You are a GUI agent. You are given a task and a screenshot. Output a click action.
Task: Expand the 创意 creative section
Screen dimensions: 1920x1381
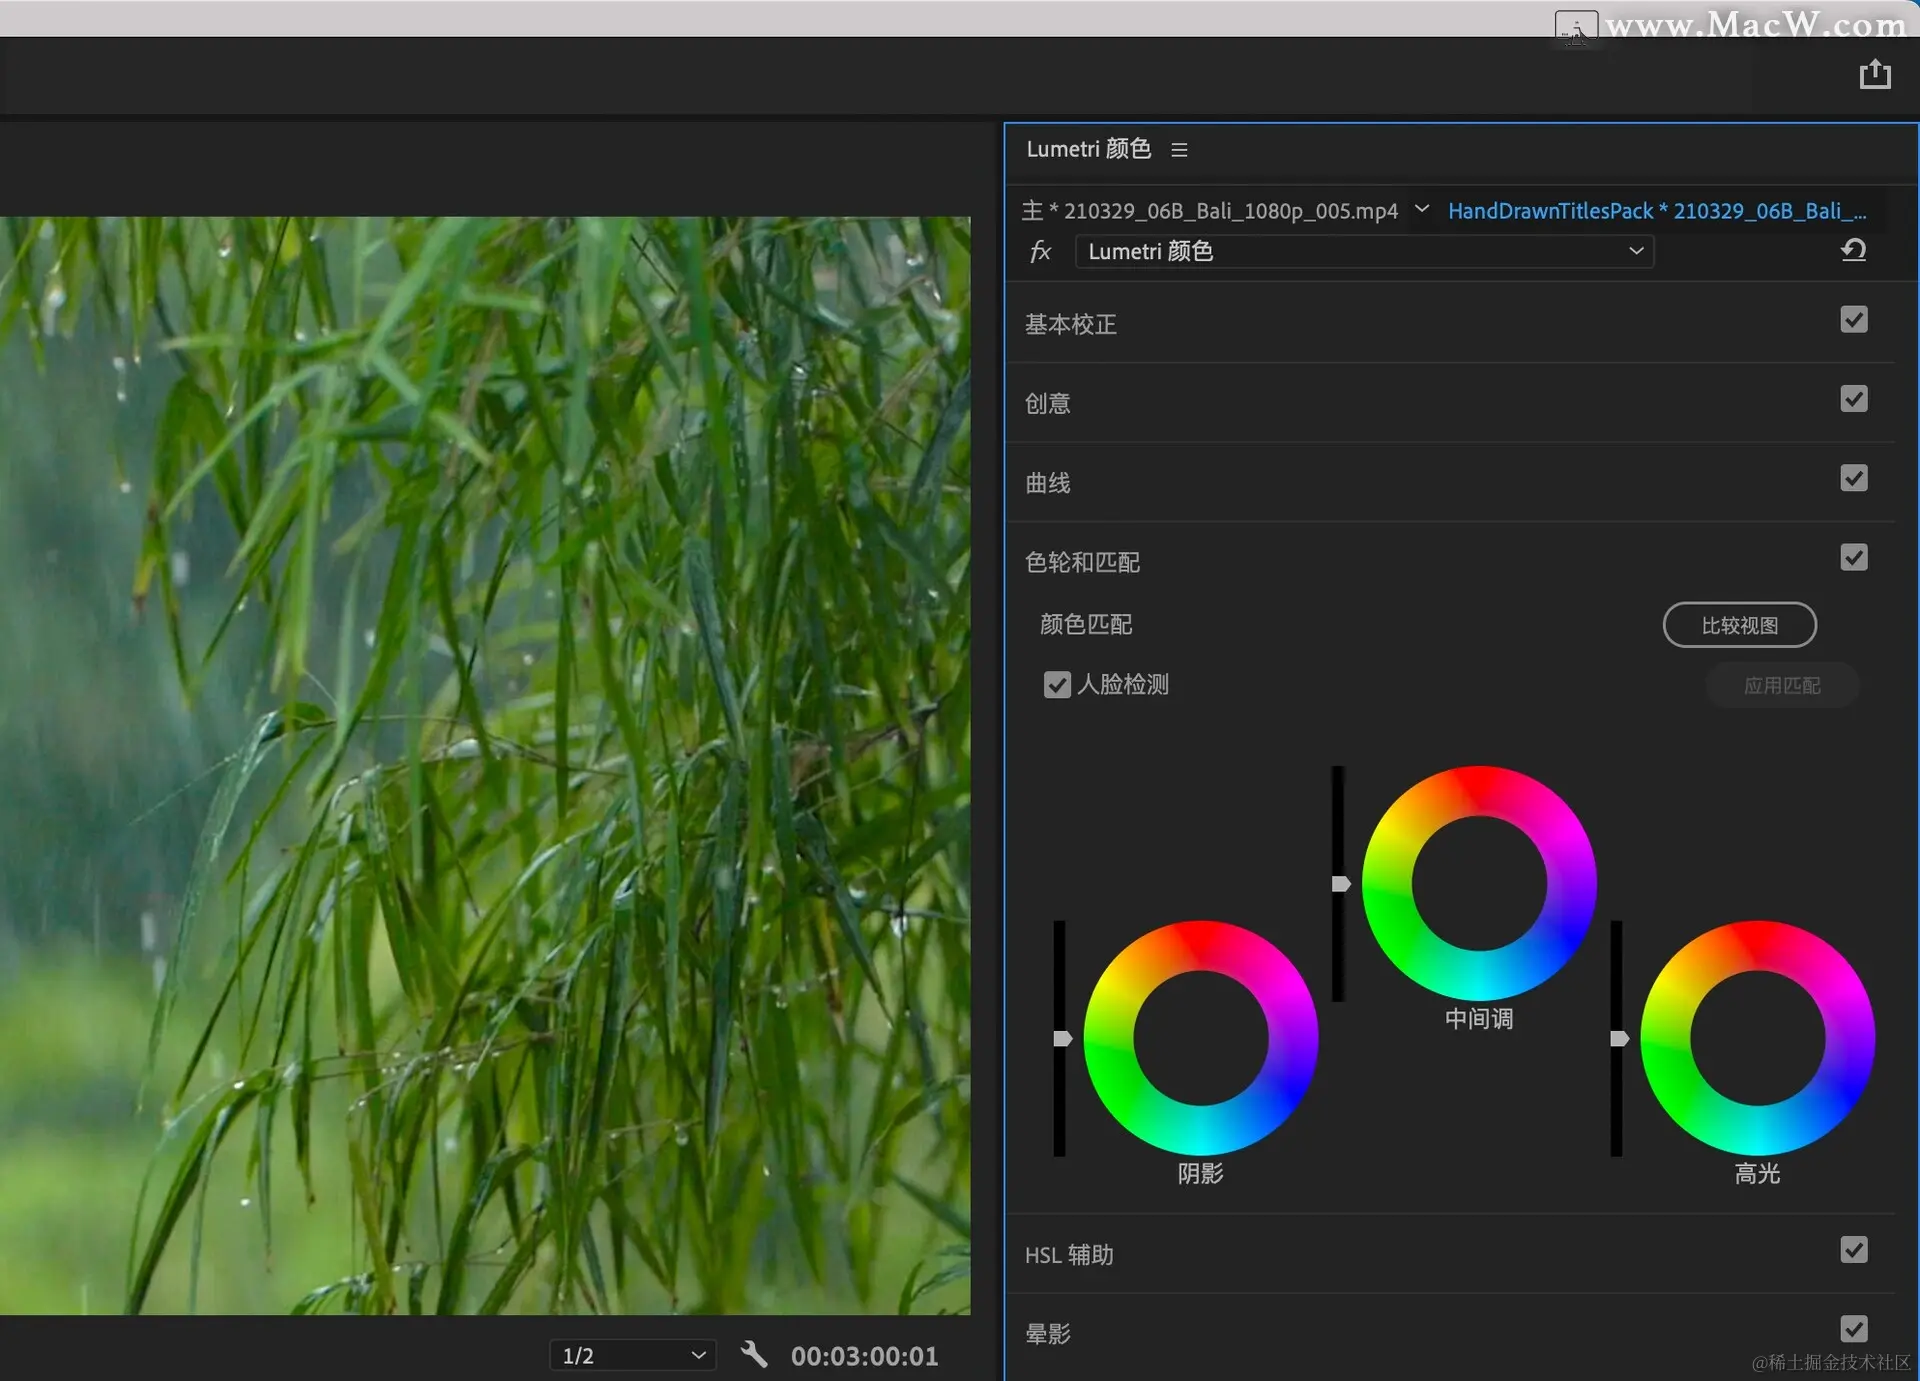tap(1047, 403)
